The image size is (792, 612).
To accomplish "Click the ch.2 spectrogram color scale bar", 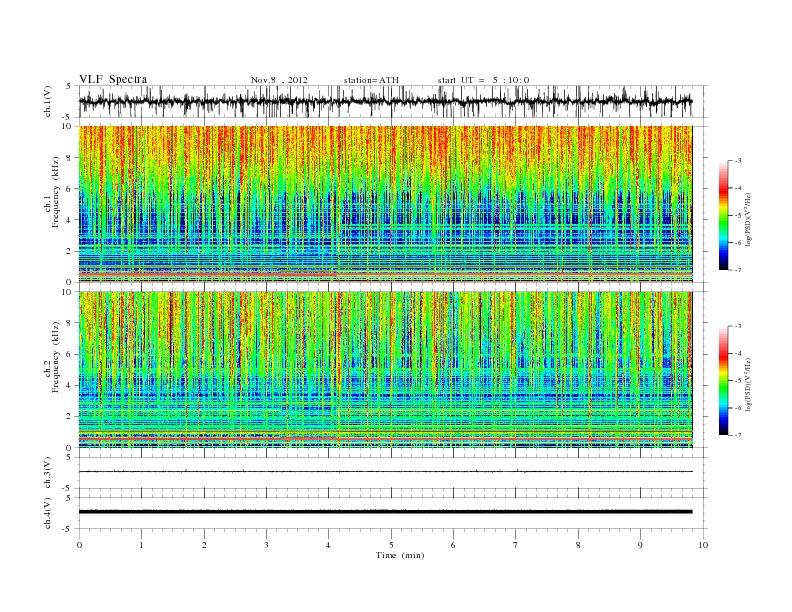I will tap(723, 381).
